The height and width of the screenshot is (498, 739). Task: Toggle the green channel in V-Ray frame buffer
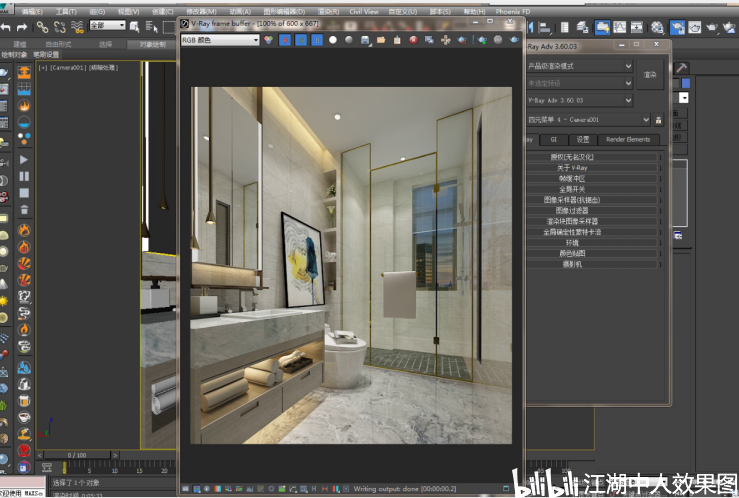point(301,40)
